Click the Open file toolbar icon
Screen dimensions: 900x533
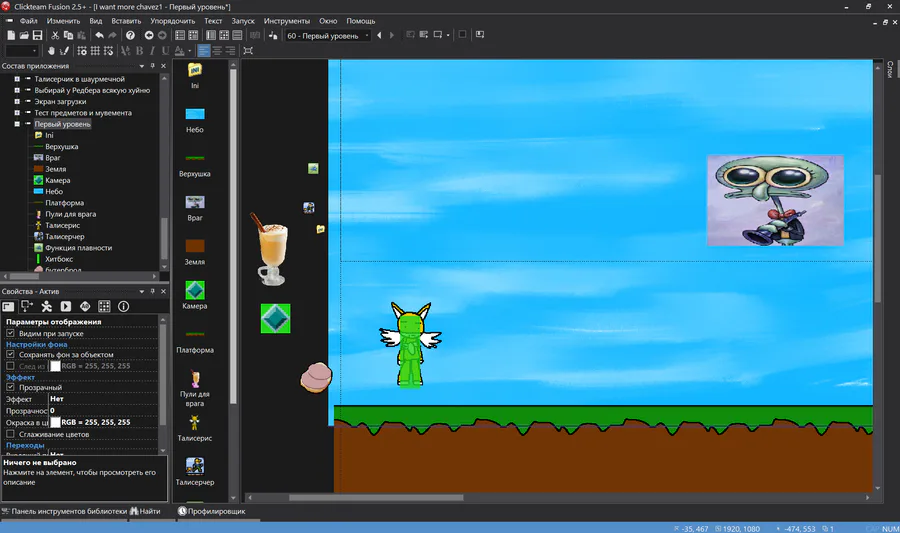[24, 36]
